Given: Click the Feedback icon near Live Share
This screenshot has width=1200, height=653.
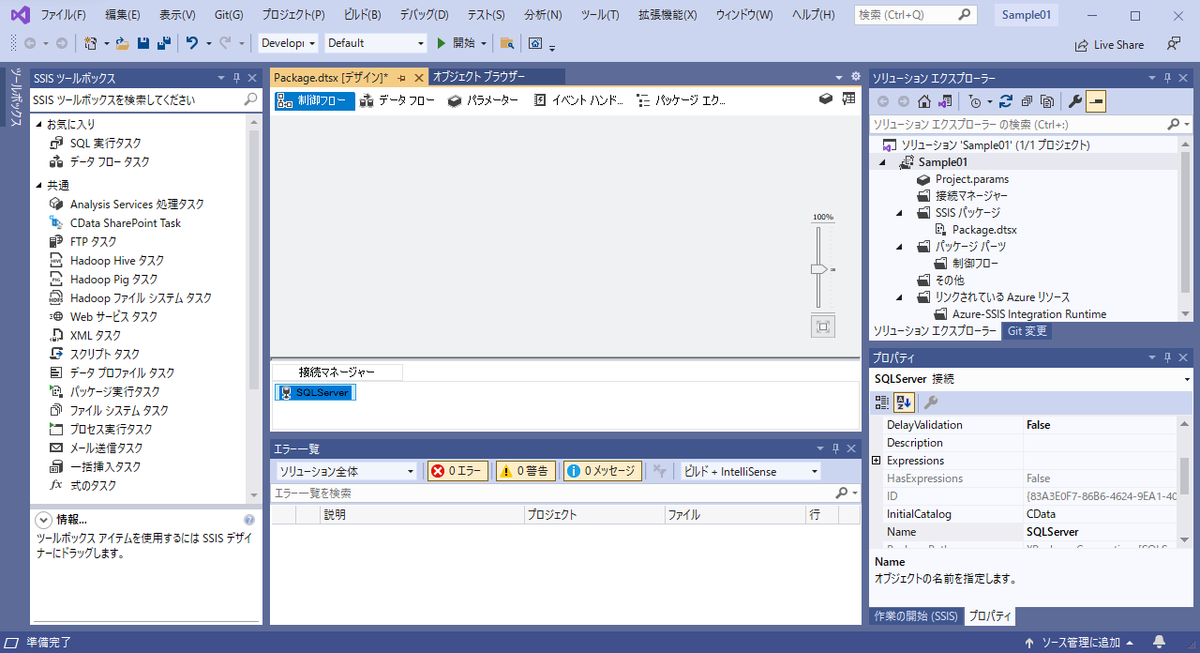Looking at the screenshot, I should pos(1173,44).
